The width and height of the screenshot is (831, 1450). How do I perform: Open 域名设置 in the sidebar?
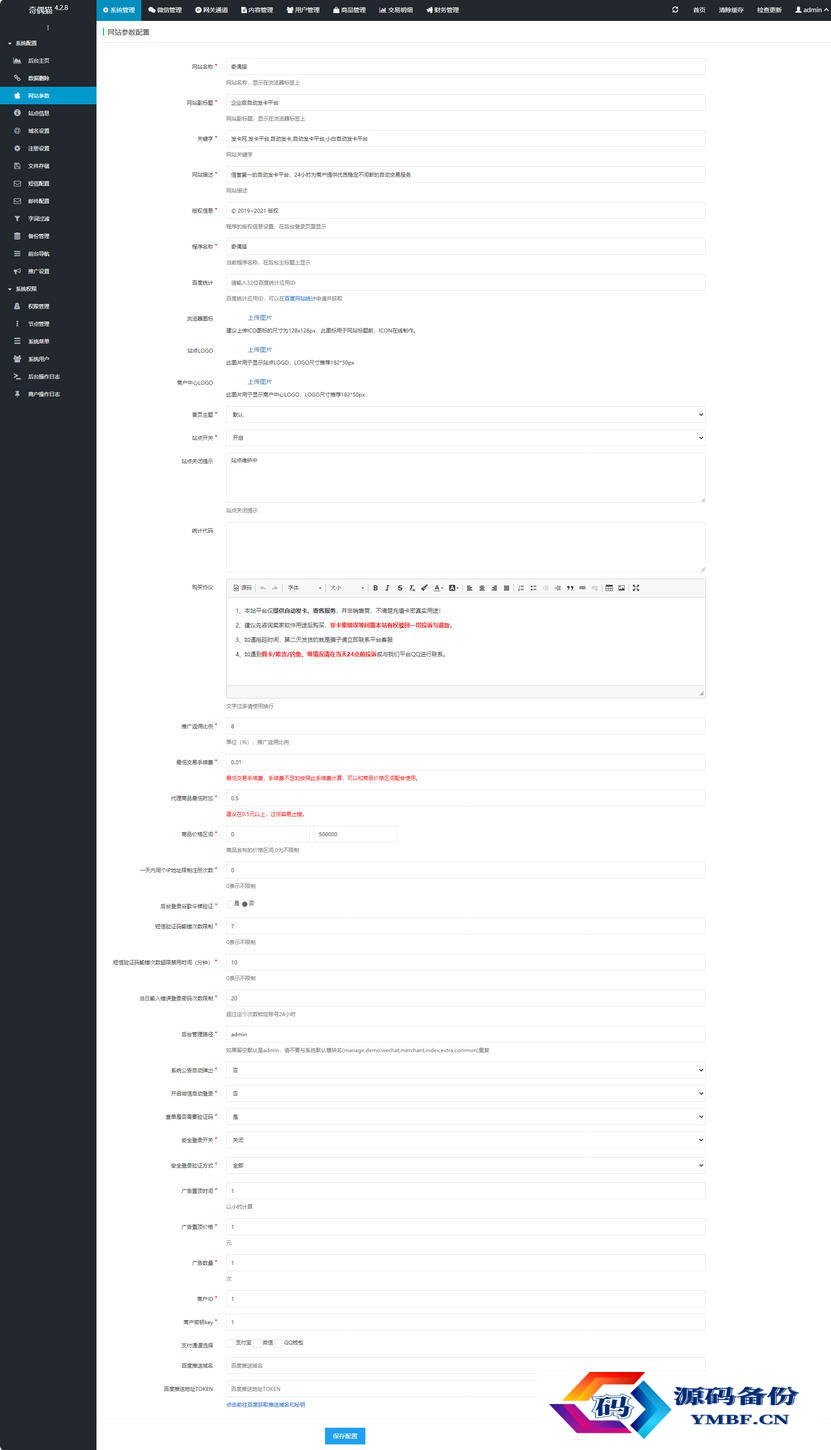pyautogui.click(x=48, y=131)
